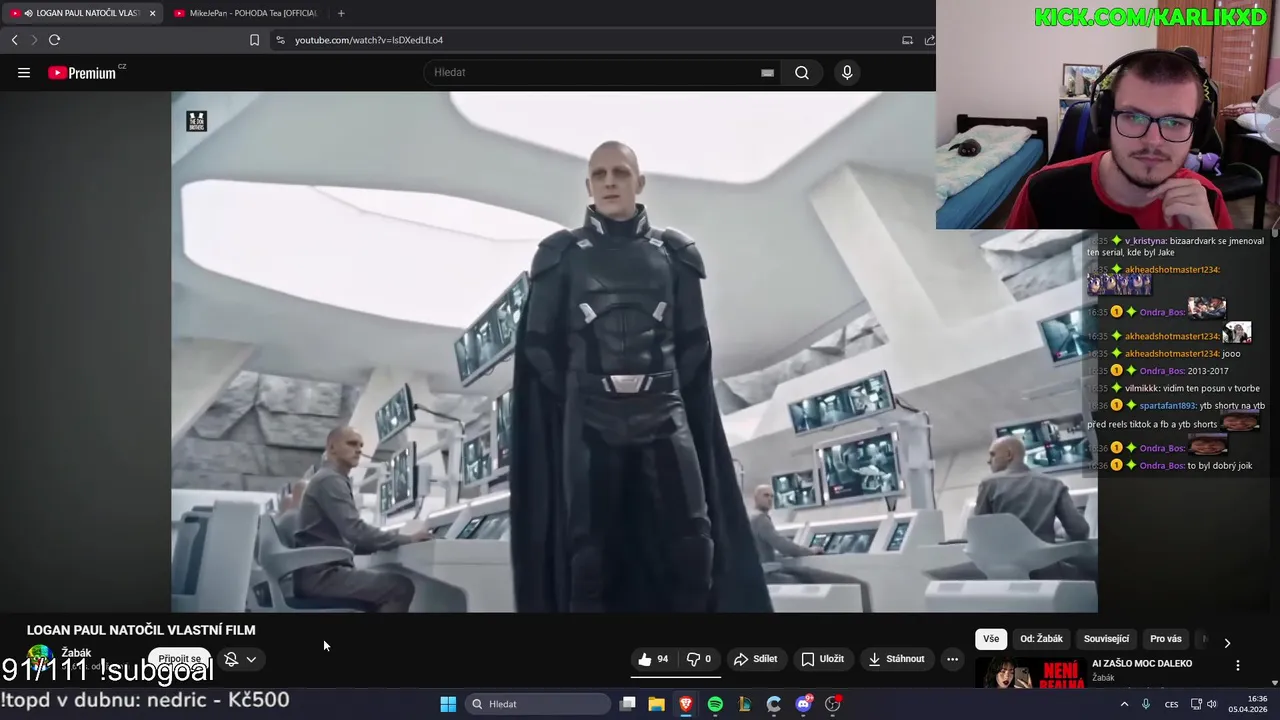Select the Od: Žabák filter chip

[1041, 639]
